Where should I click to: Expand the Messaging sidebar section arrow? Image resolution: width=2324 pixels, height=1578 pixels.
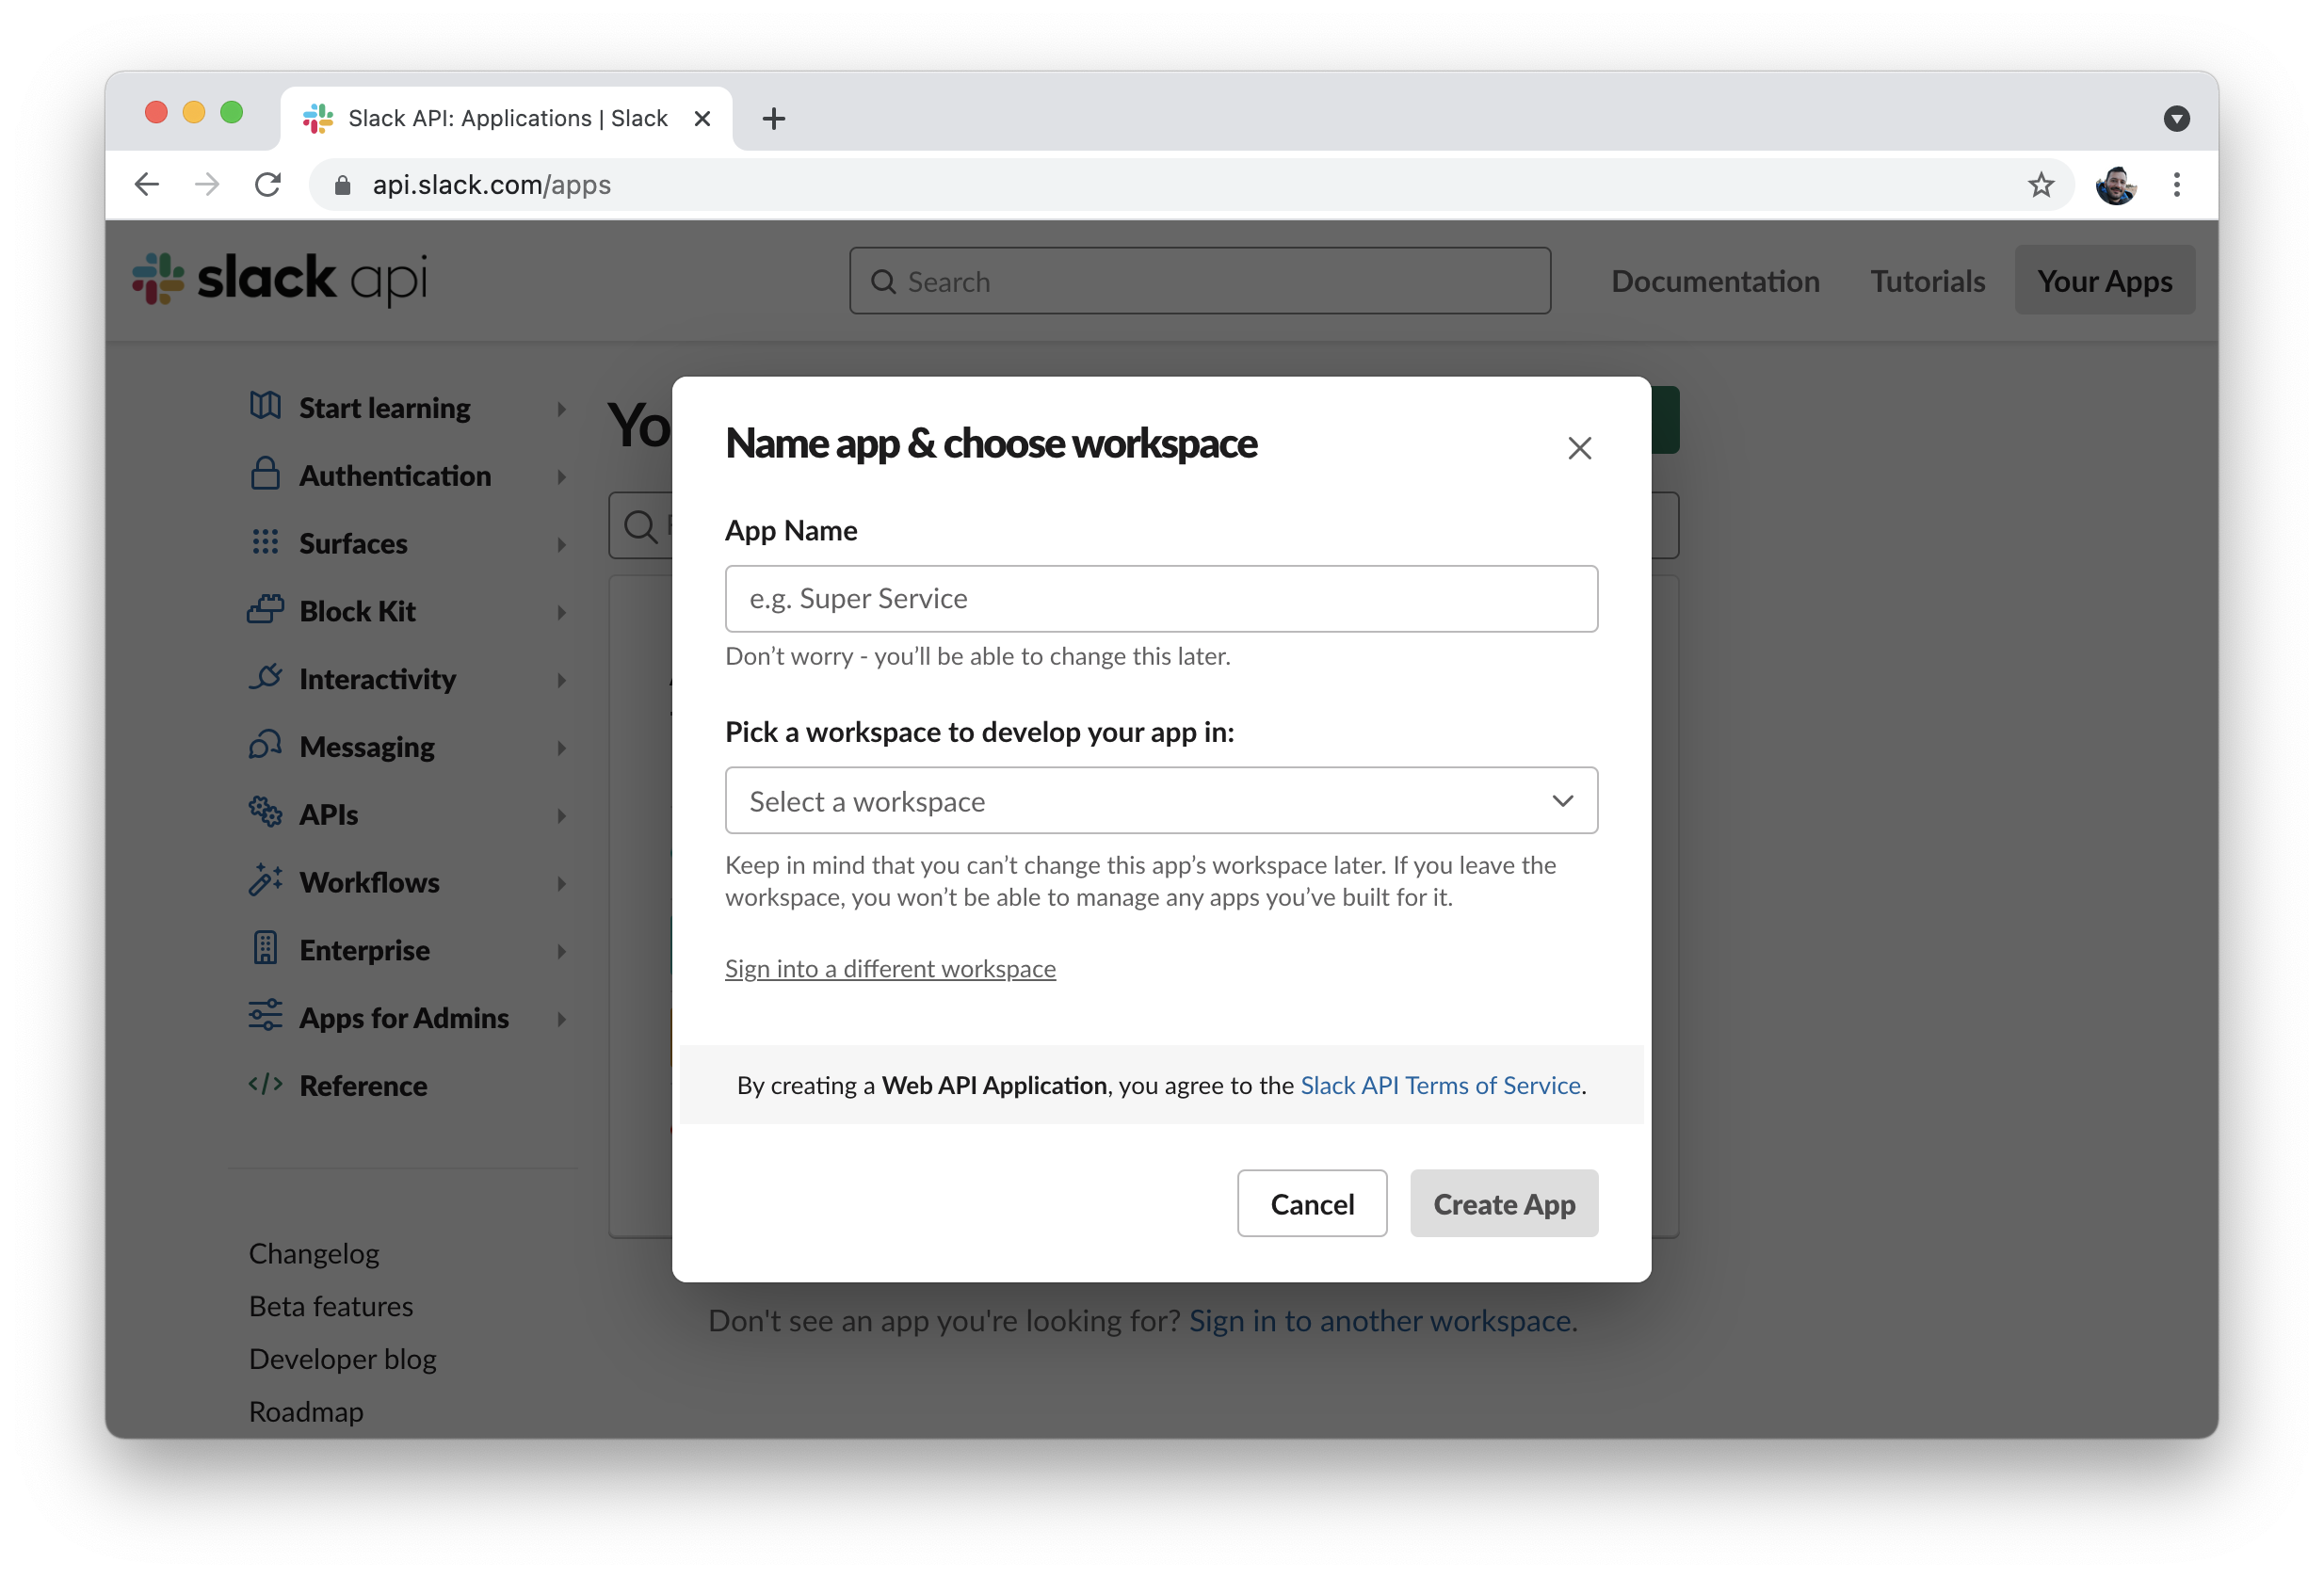click(x=562, y=748)
